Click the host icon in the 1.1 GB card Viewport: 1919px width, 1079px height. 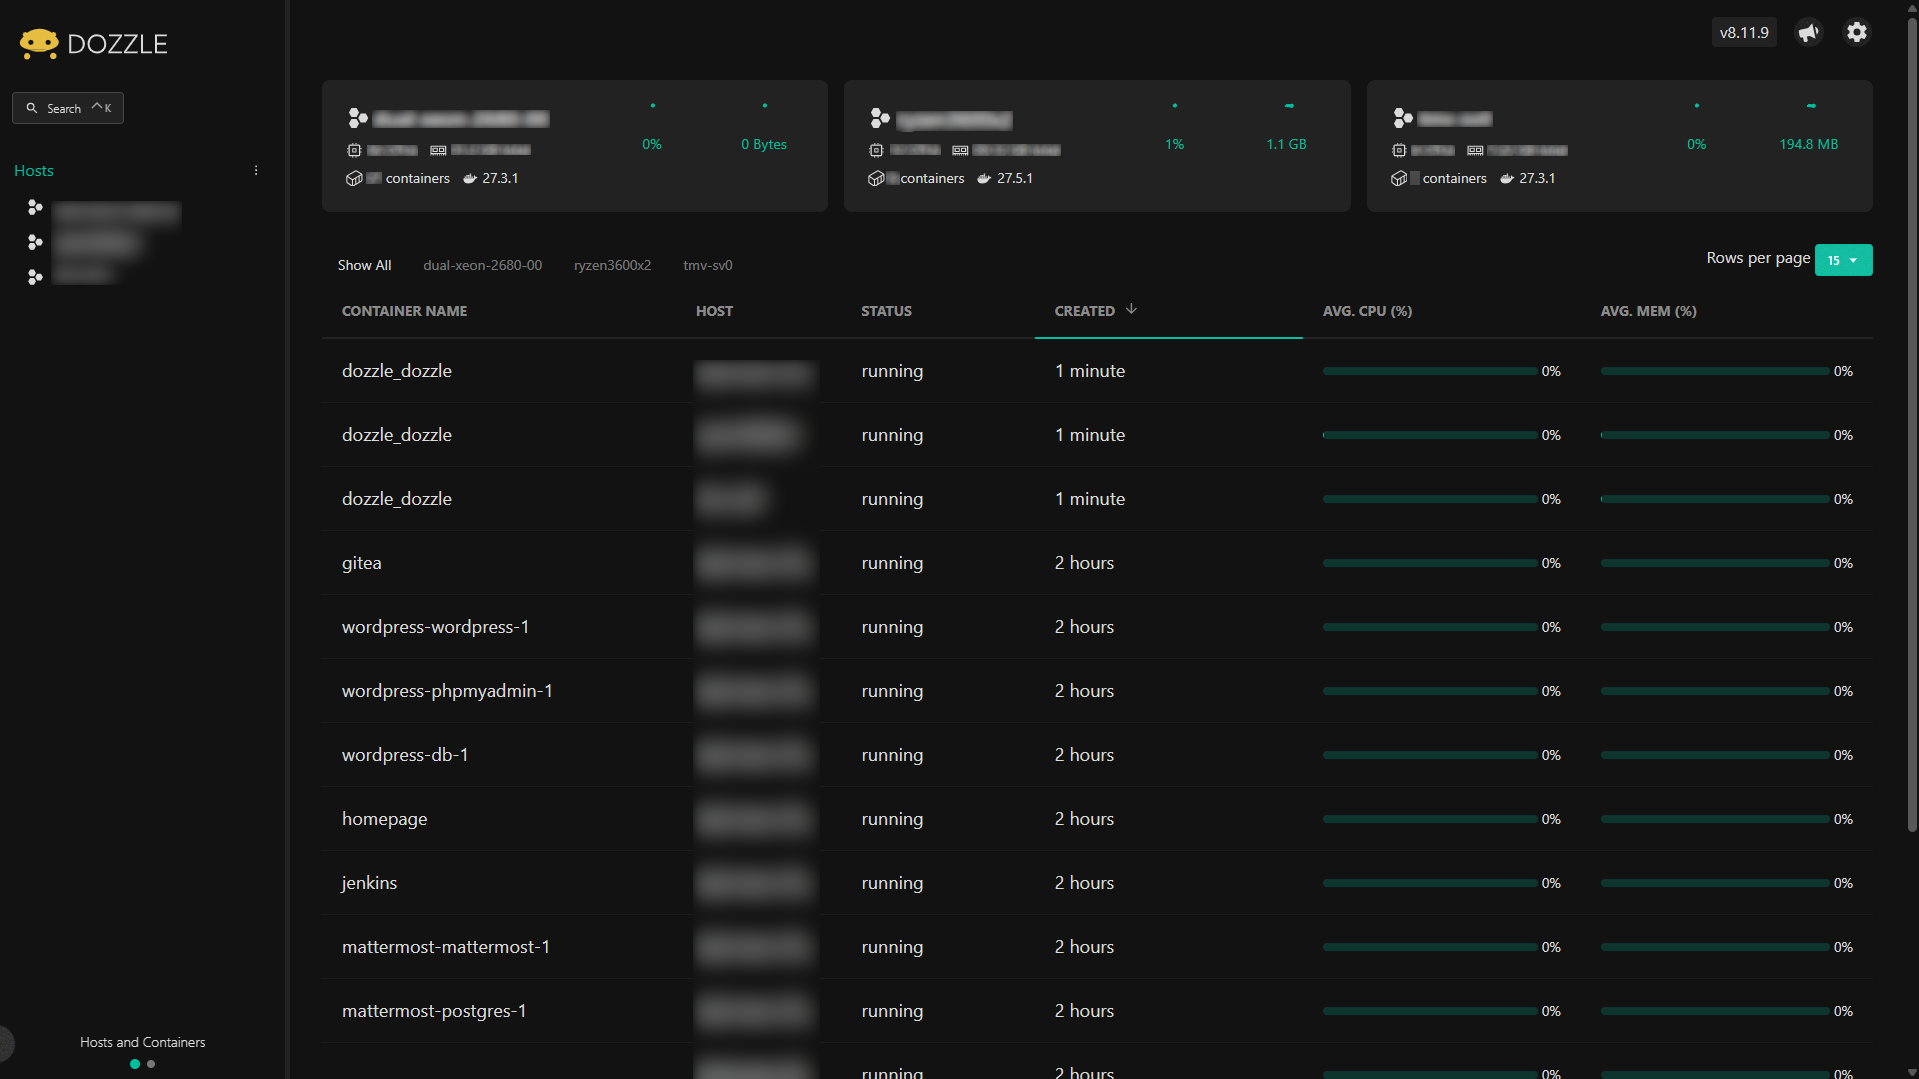point(880,118)
